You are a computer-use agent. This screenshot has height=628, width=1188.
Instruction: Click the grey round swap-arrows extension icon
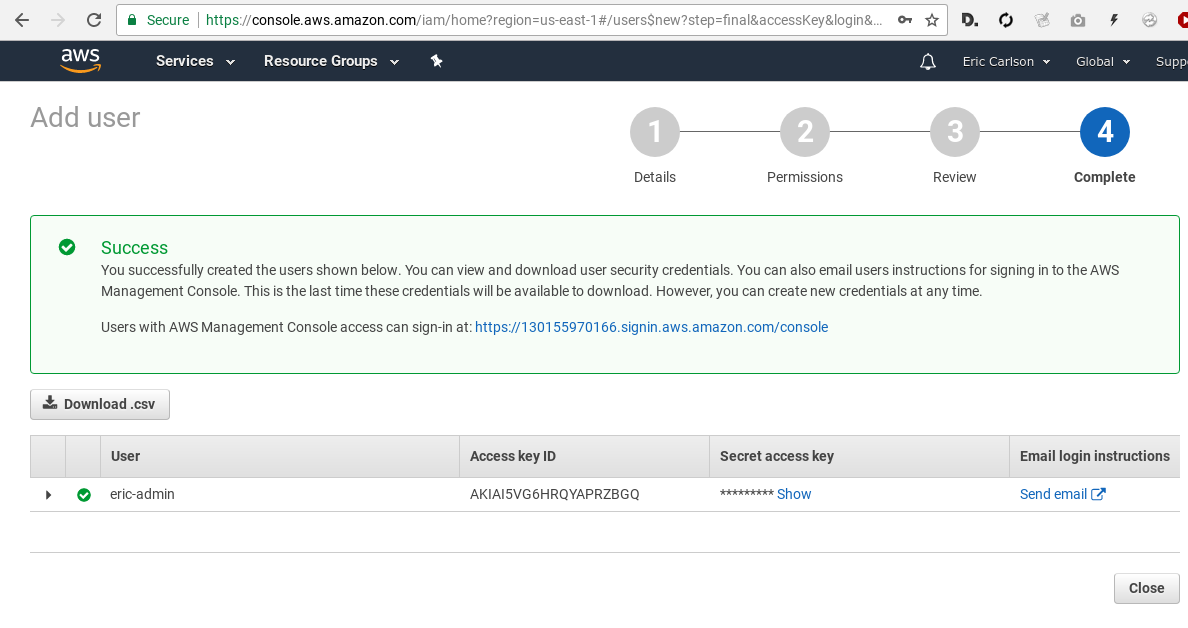click(1149, 20)
